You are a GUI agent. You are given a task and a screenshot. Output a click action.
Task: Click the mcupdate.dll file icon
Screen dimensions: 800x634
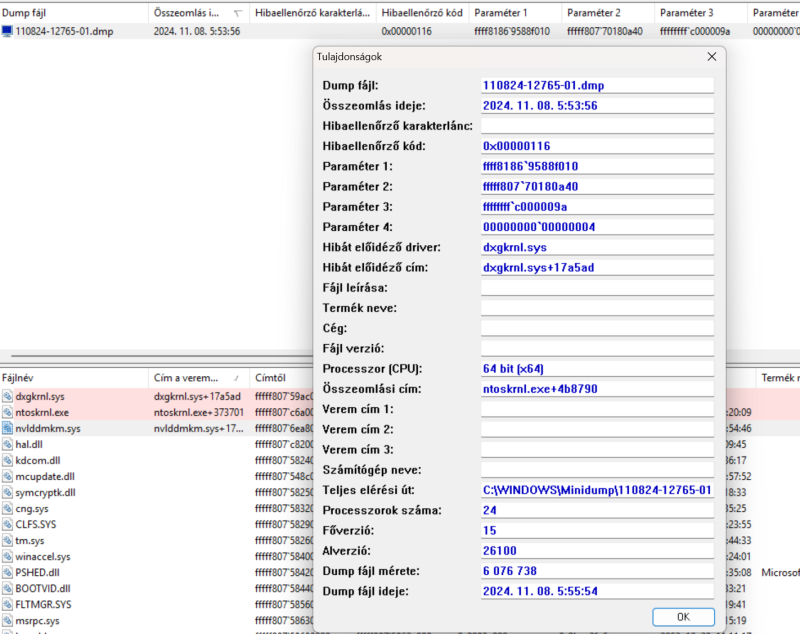[x=7, y=476]
